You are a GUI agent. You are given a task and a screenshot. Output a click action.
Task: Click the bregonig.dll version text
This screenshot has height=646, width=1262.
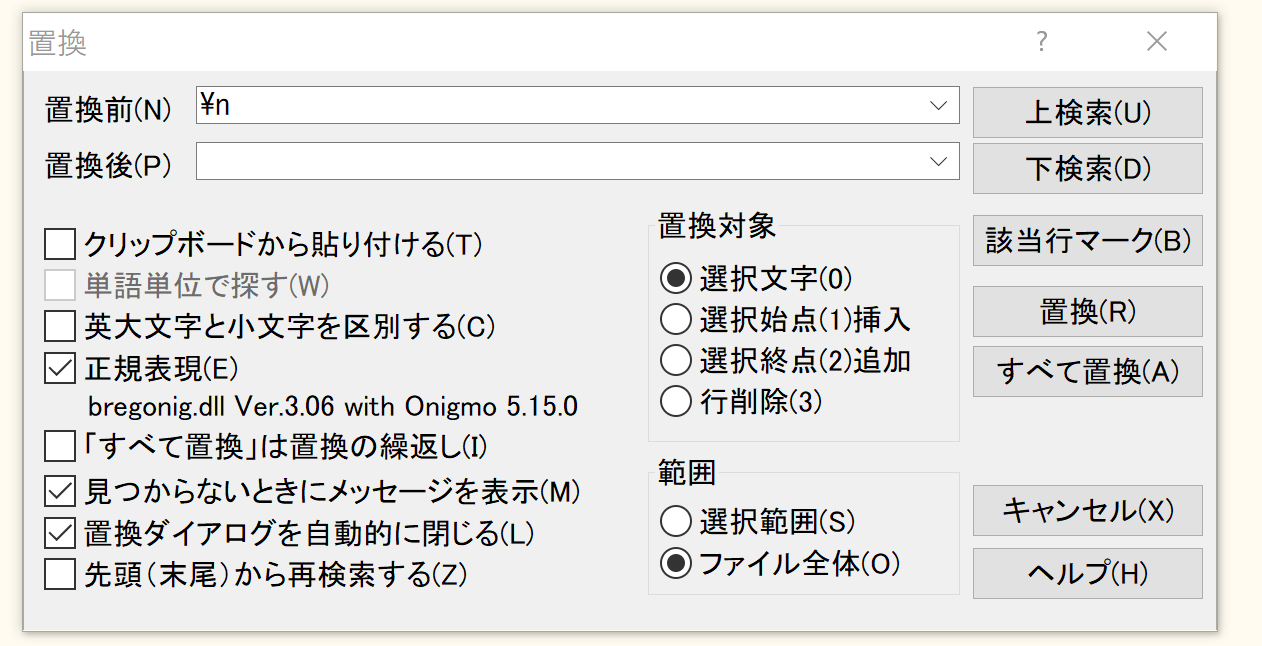point(332,406)
